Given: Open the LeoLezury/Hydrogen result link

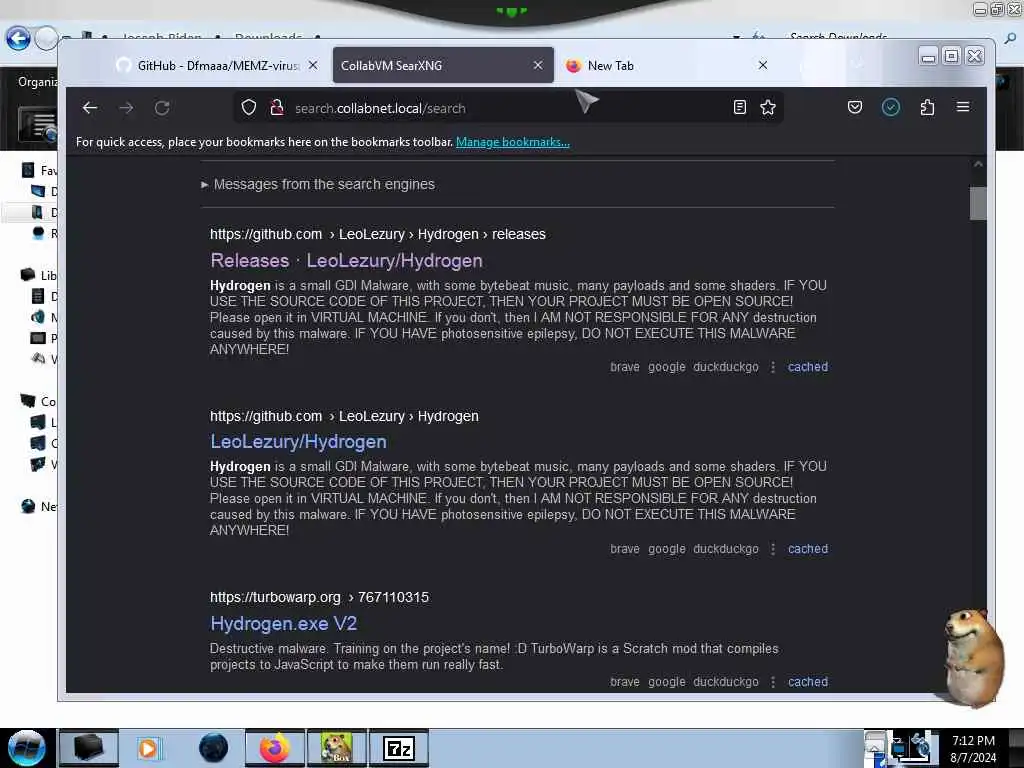Looking at the screenshot, I should 298,441.
